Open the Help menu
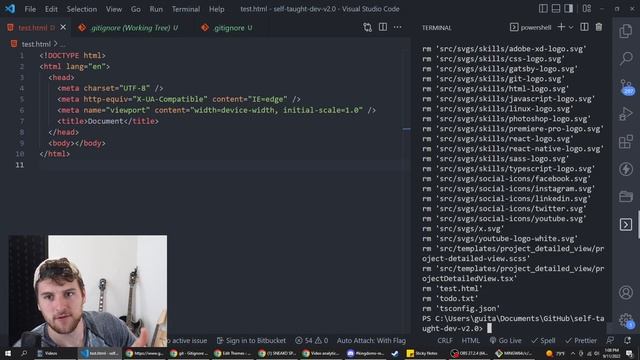 pos(217,9)
